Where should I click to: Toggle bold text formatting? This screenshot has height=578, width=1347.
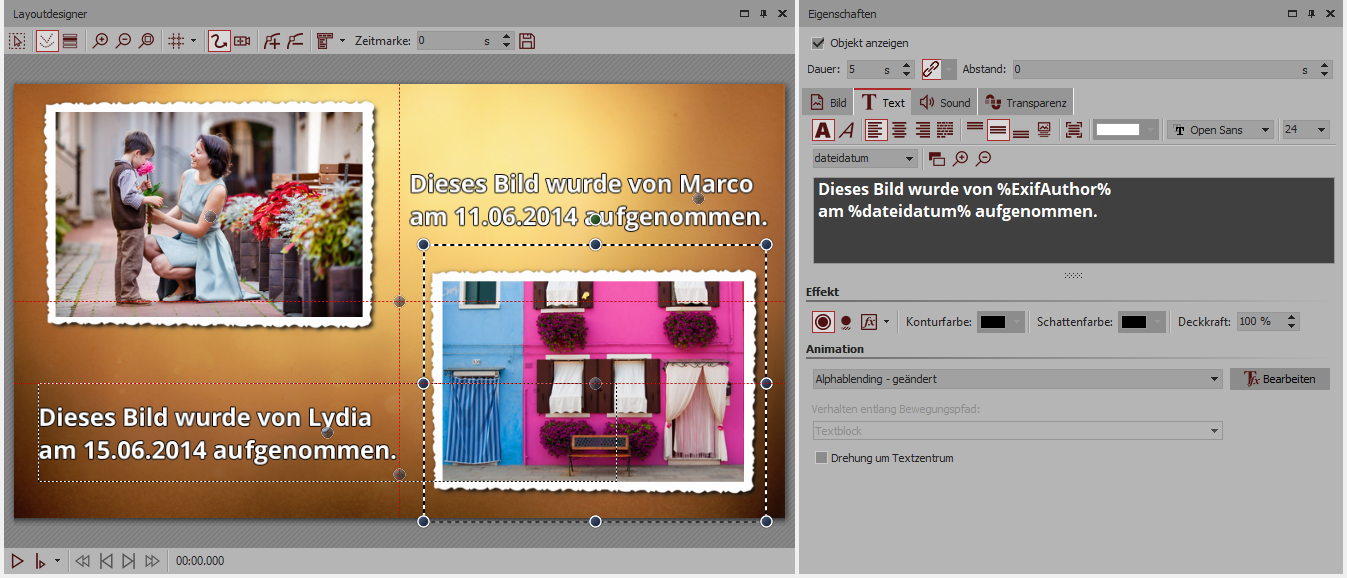point(822,130)
